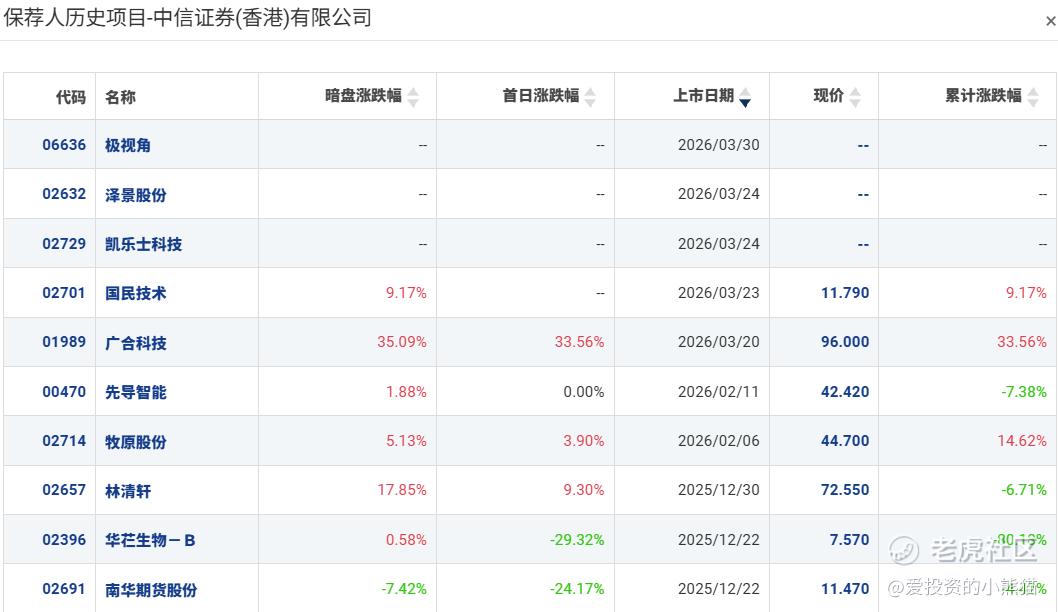This screenshot has height=612, width=1058.
Task: Select listing date 2026/03/30
Action: [x=719, y=145]
